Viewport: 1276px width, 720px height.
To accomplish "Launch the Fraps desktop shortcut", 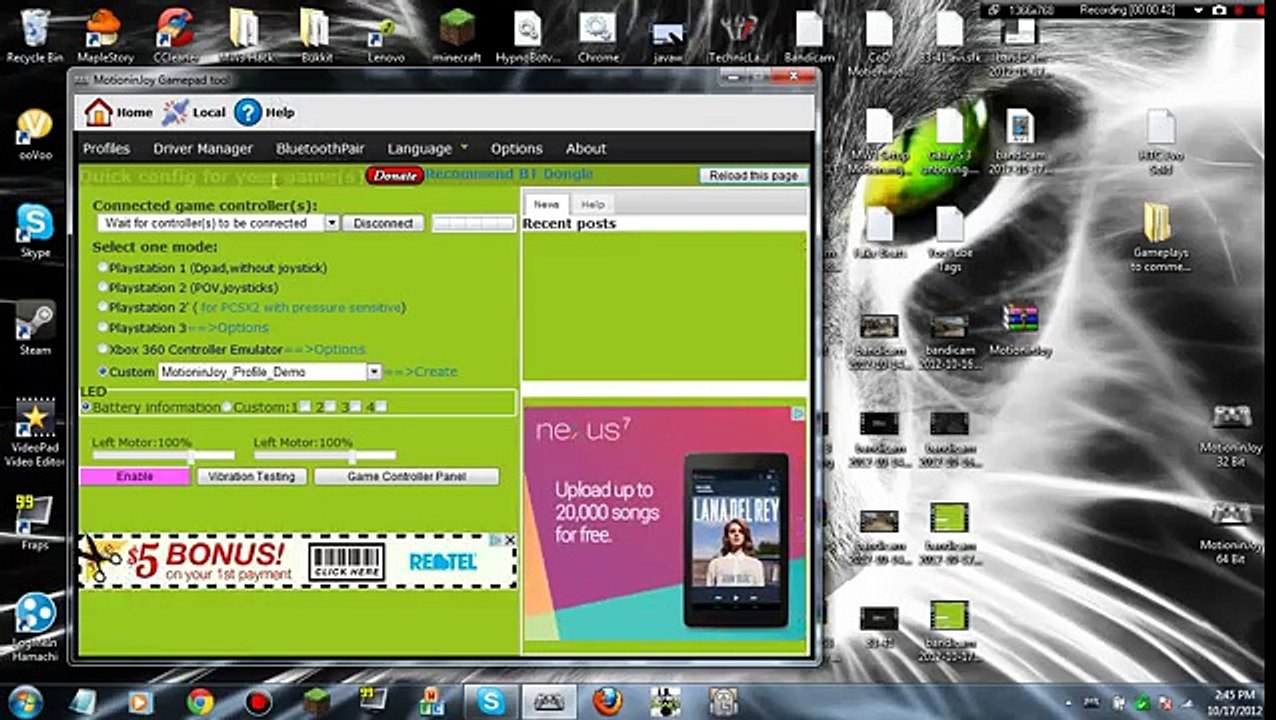I will [35, 522].
